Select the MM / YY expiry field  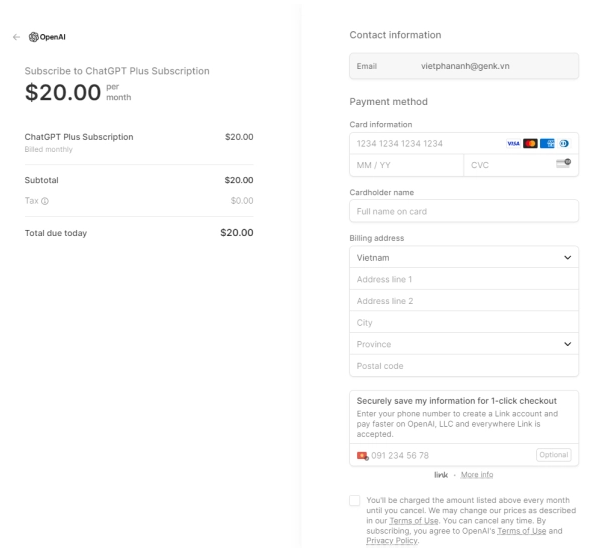(x=406, y=165)
